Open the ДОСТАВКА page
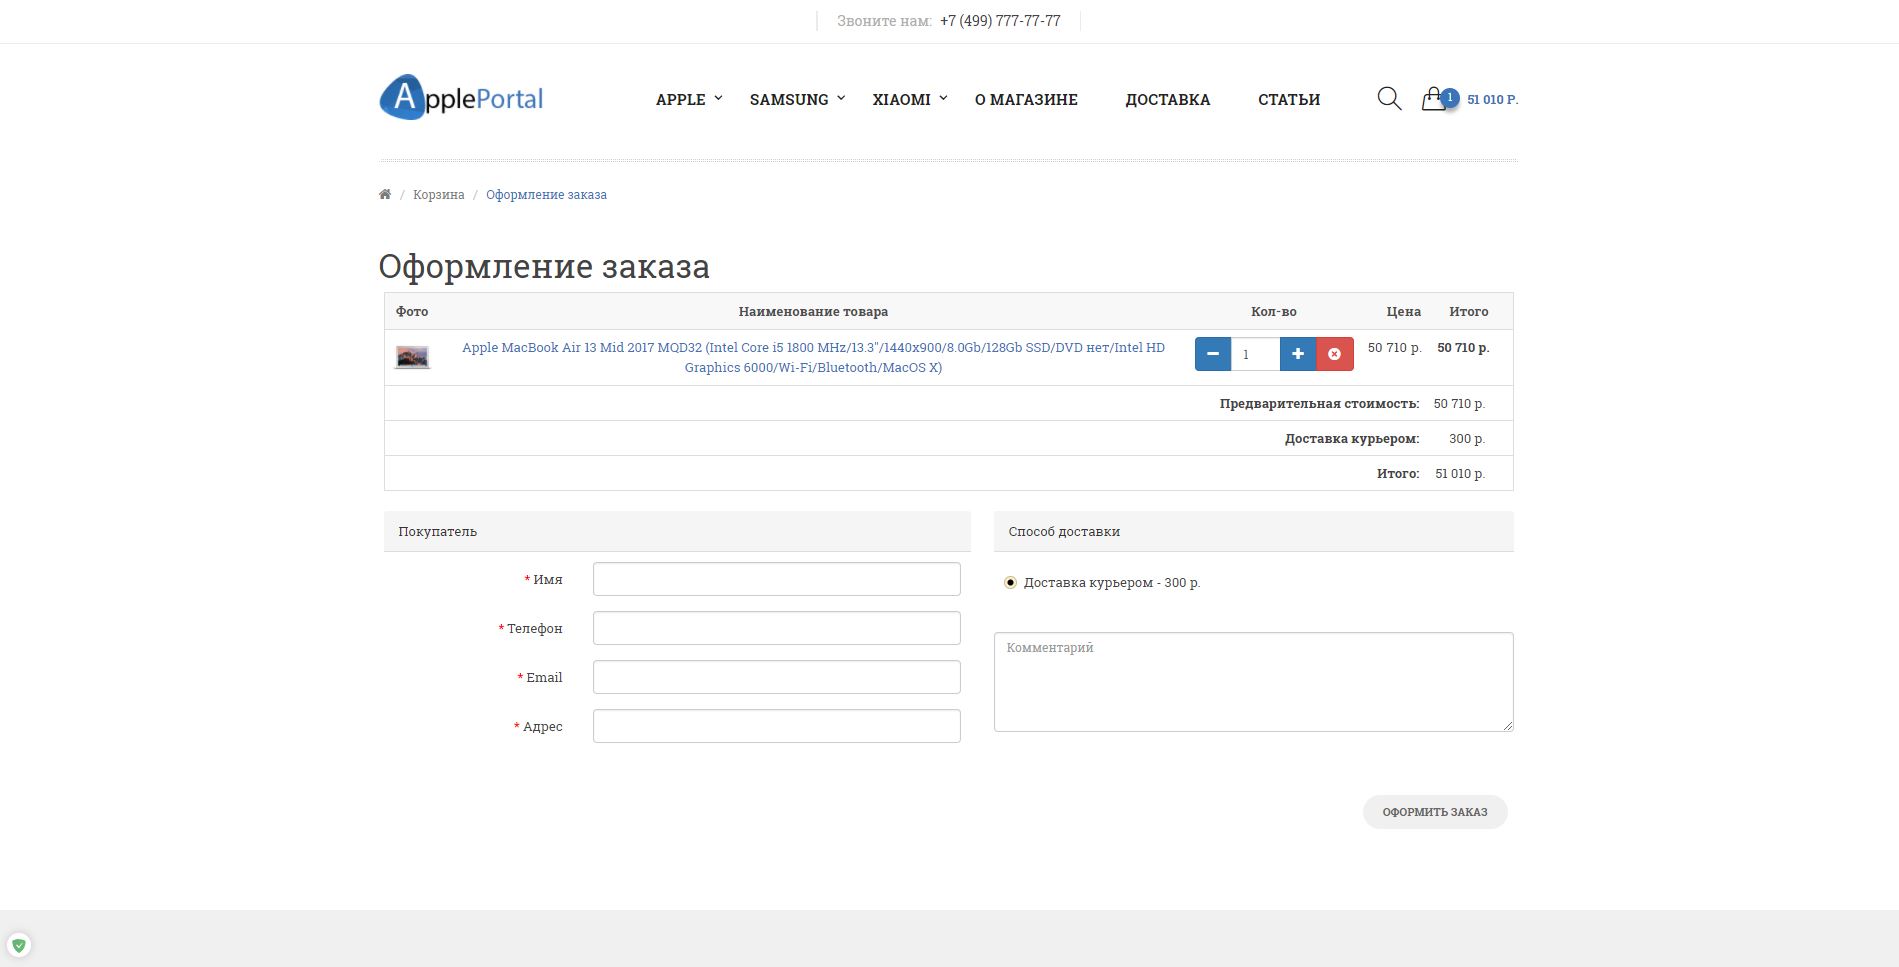 tap(1168, 99)
